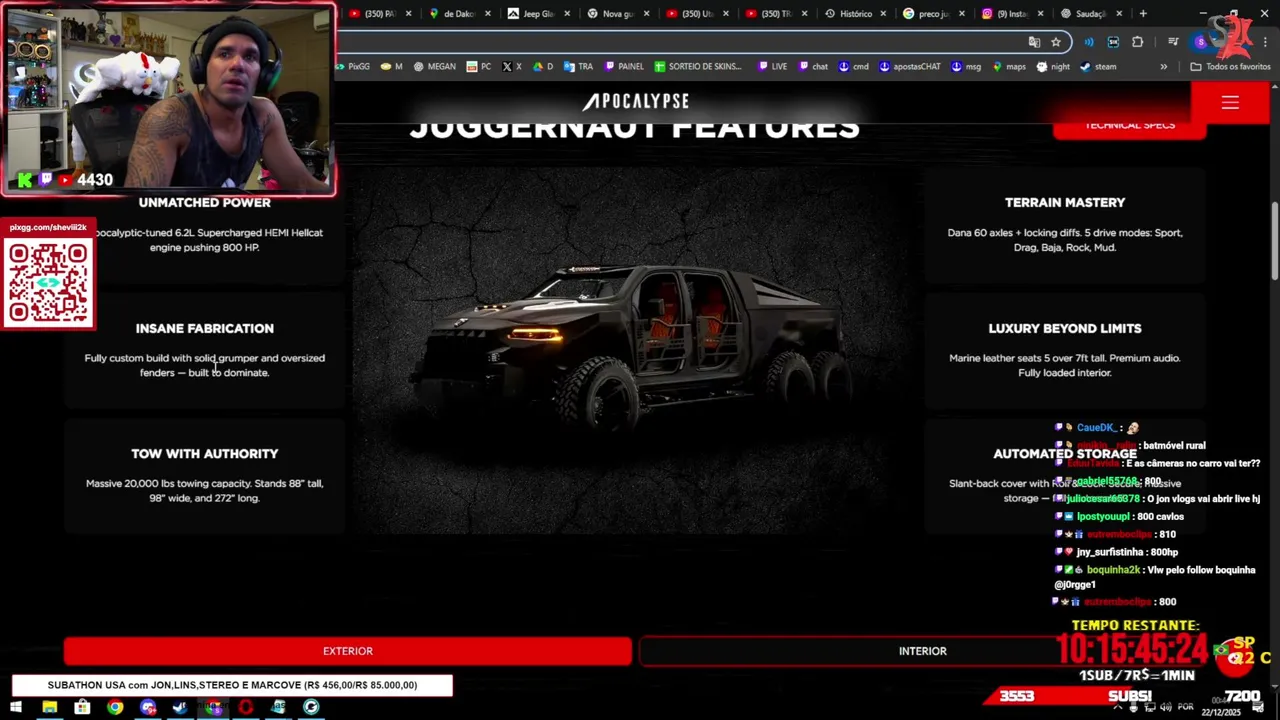Open the MEGAN bookmark
The height and width of the screenshot is (720, 1280).
click(434, 67)
